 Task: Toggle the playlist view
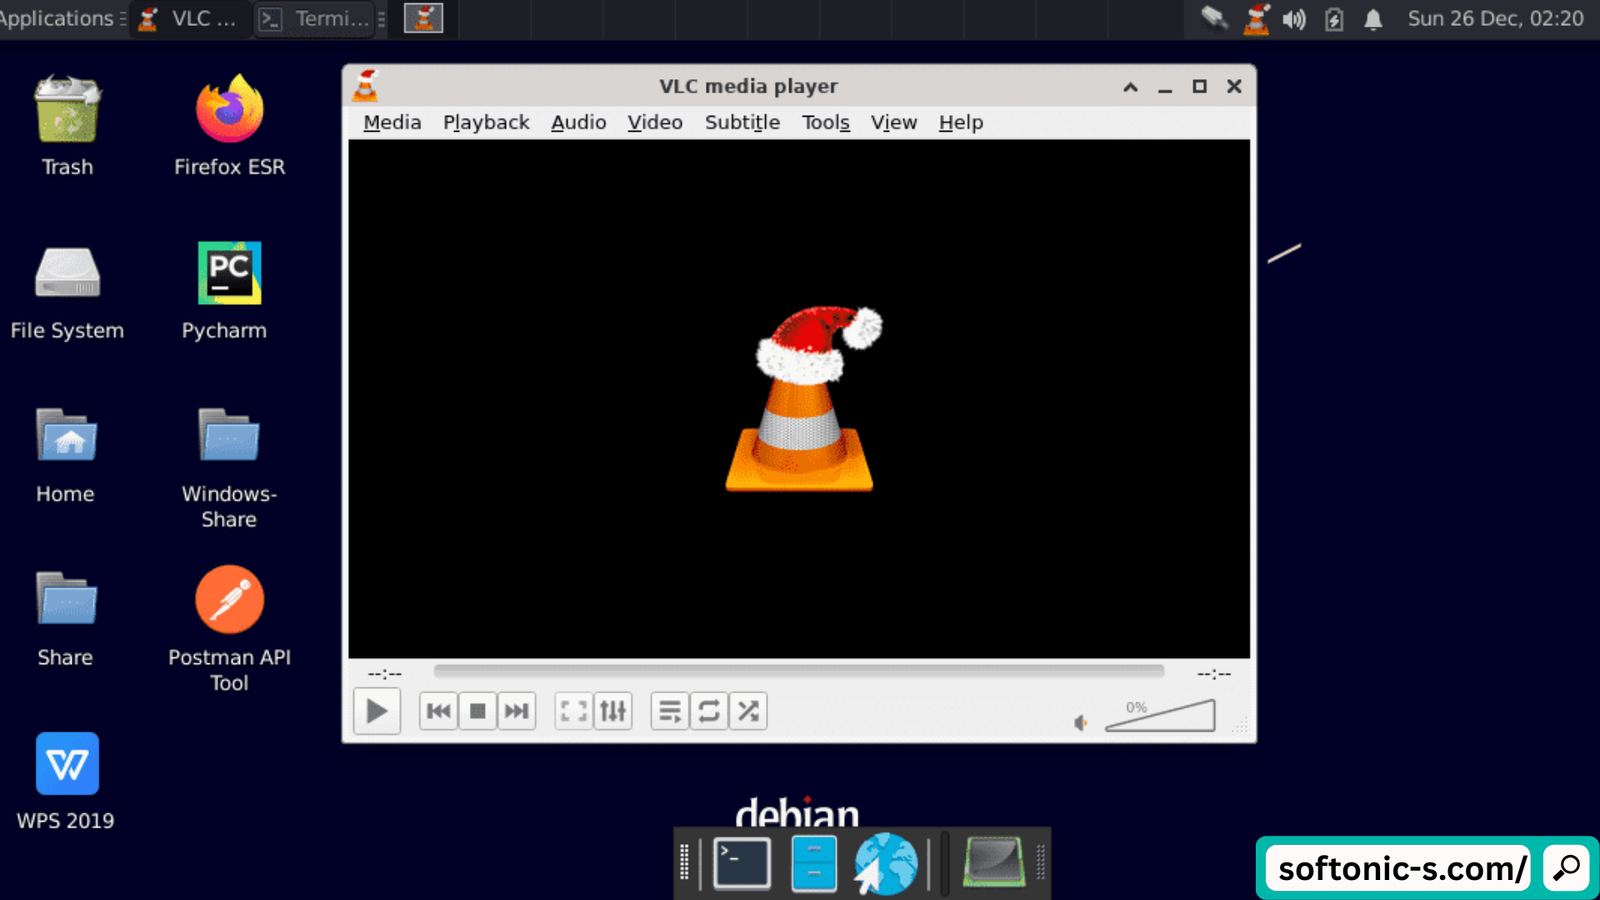click(x=670, y=711)
